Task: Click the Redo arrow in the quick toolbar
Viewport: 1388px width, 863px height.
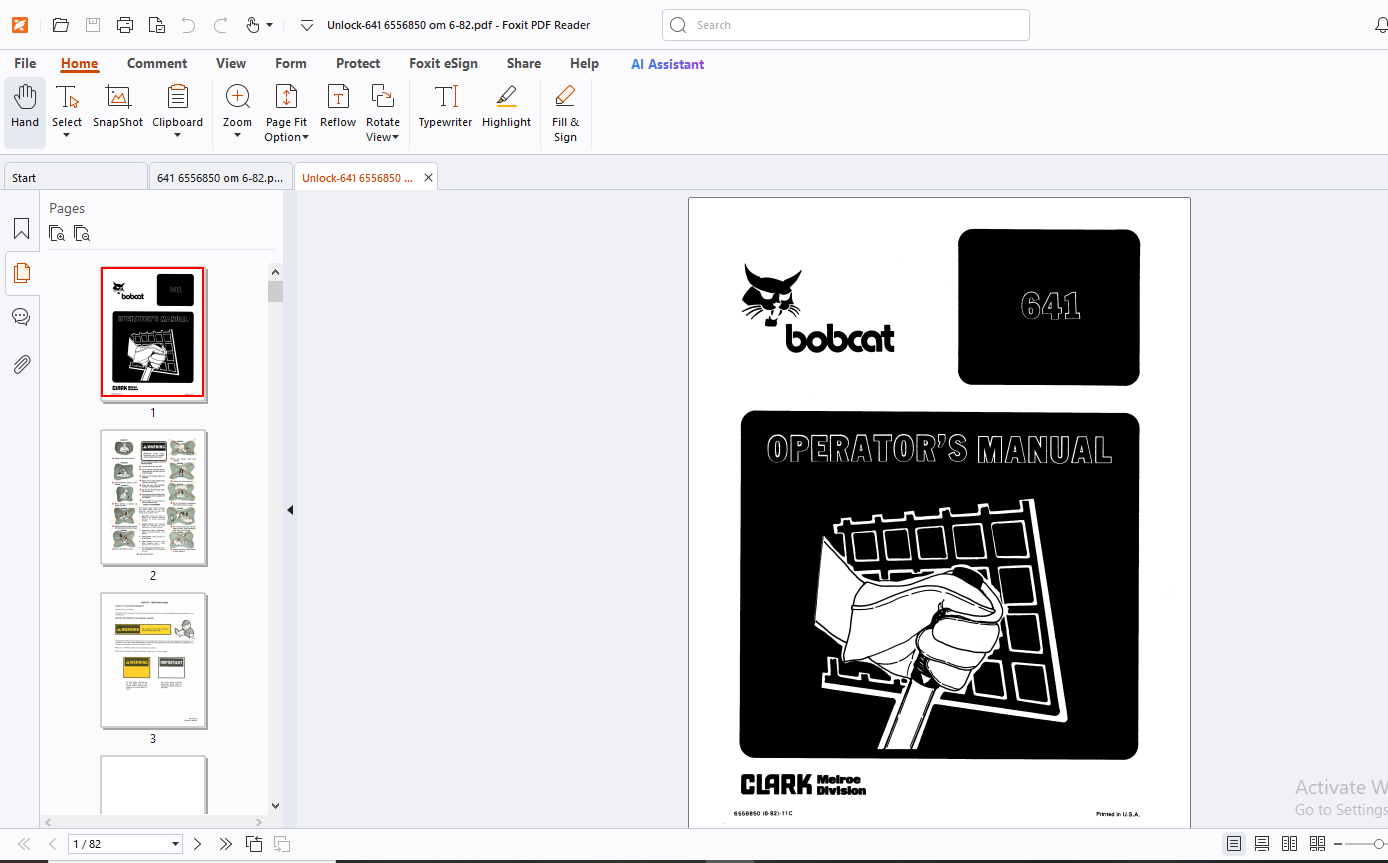Action: tap(221, 25)
